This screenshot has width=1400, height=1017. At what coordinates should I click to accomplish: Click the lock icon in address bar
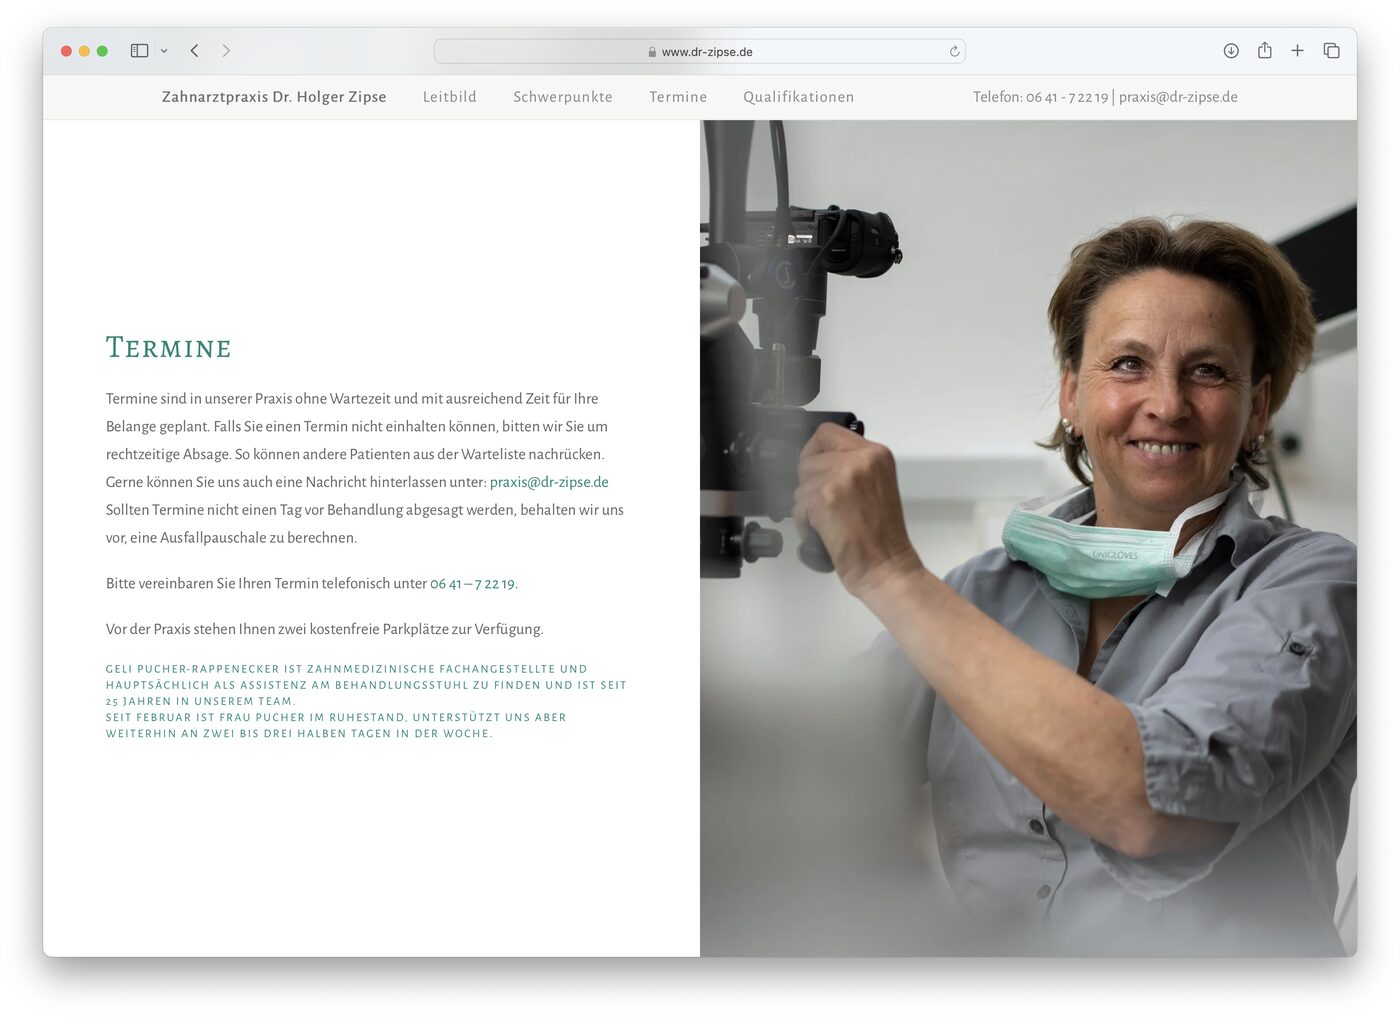pos(652,52)
